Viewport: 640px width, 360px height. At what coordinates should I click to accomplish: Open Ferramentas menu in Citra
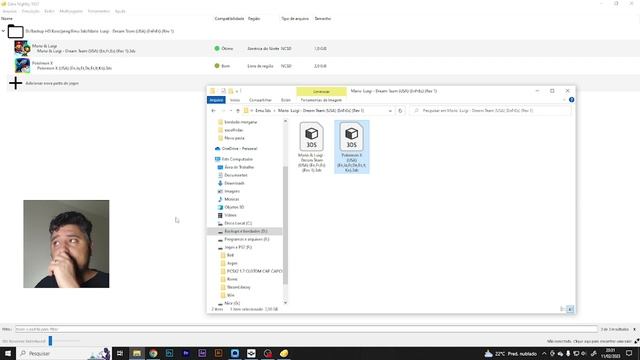(x=99, y=11)
